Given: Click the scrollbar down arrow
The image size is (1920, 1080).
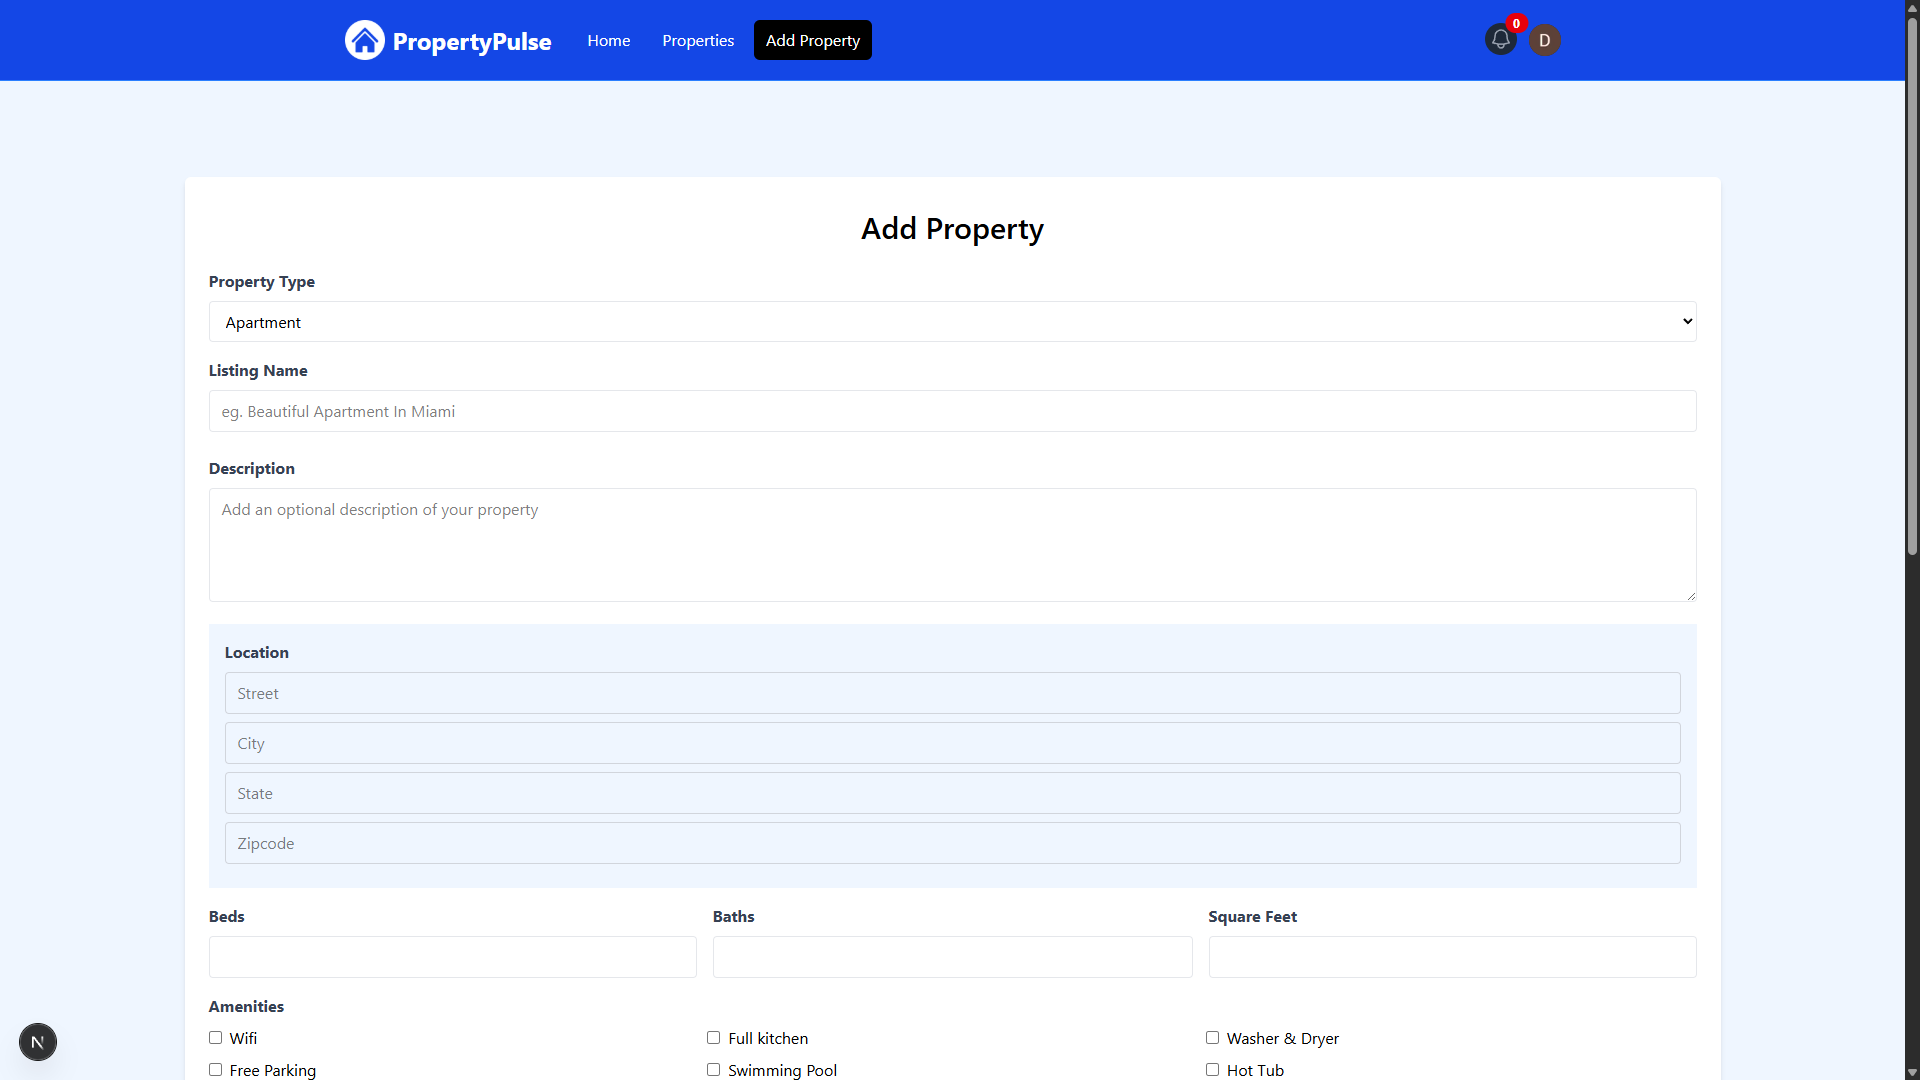Looking at the screenshot, I should (1912, 1072).
